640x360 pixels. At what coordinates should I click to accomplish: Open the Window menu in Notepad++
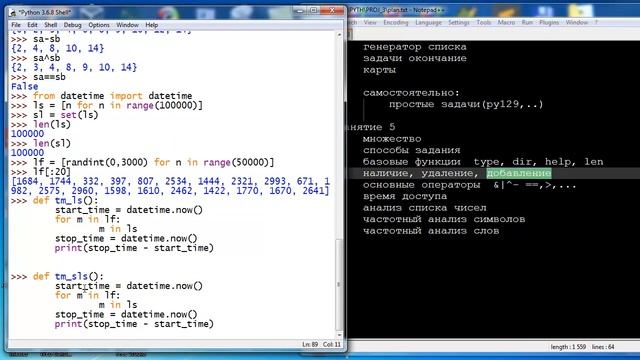(577, 22)
